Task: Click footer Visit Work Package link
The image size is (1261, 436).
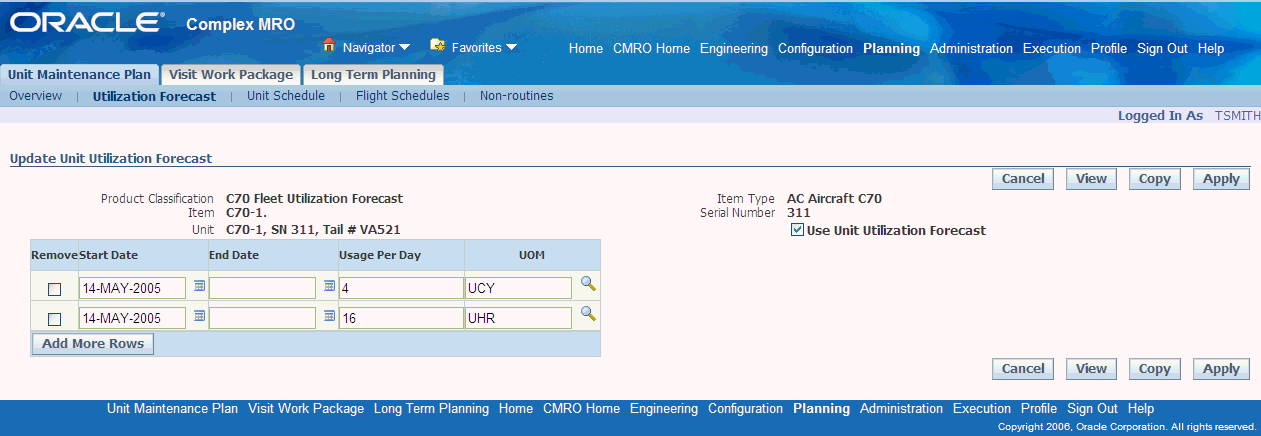Action: coord(306,409)
